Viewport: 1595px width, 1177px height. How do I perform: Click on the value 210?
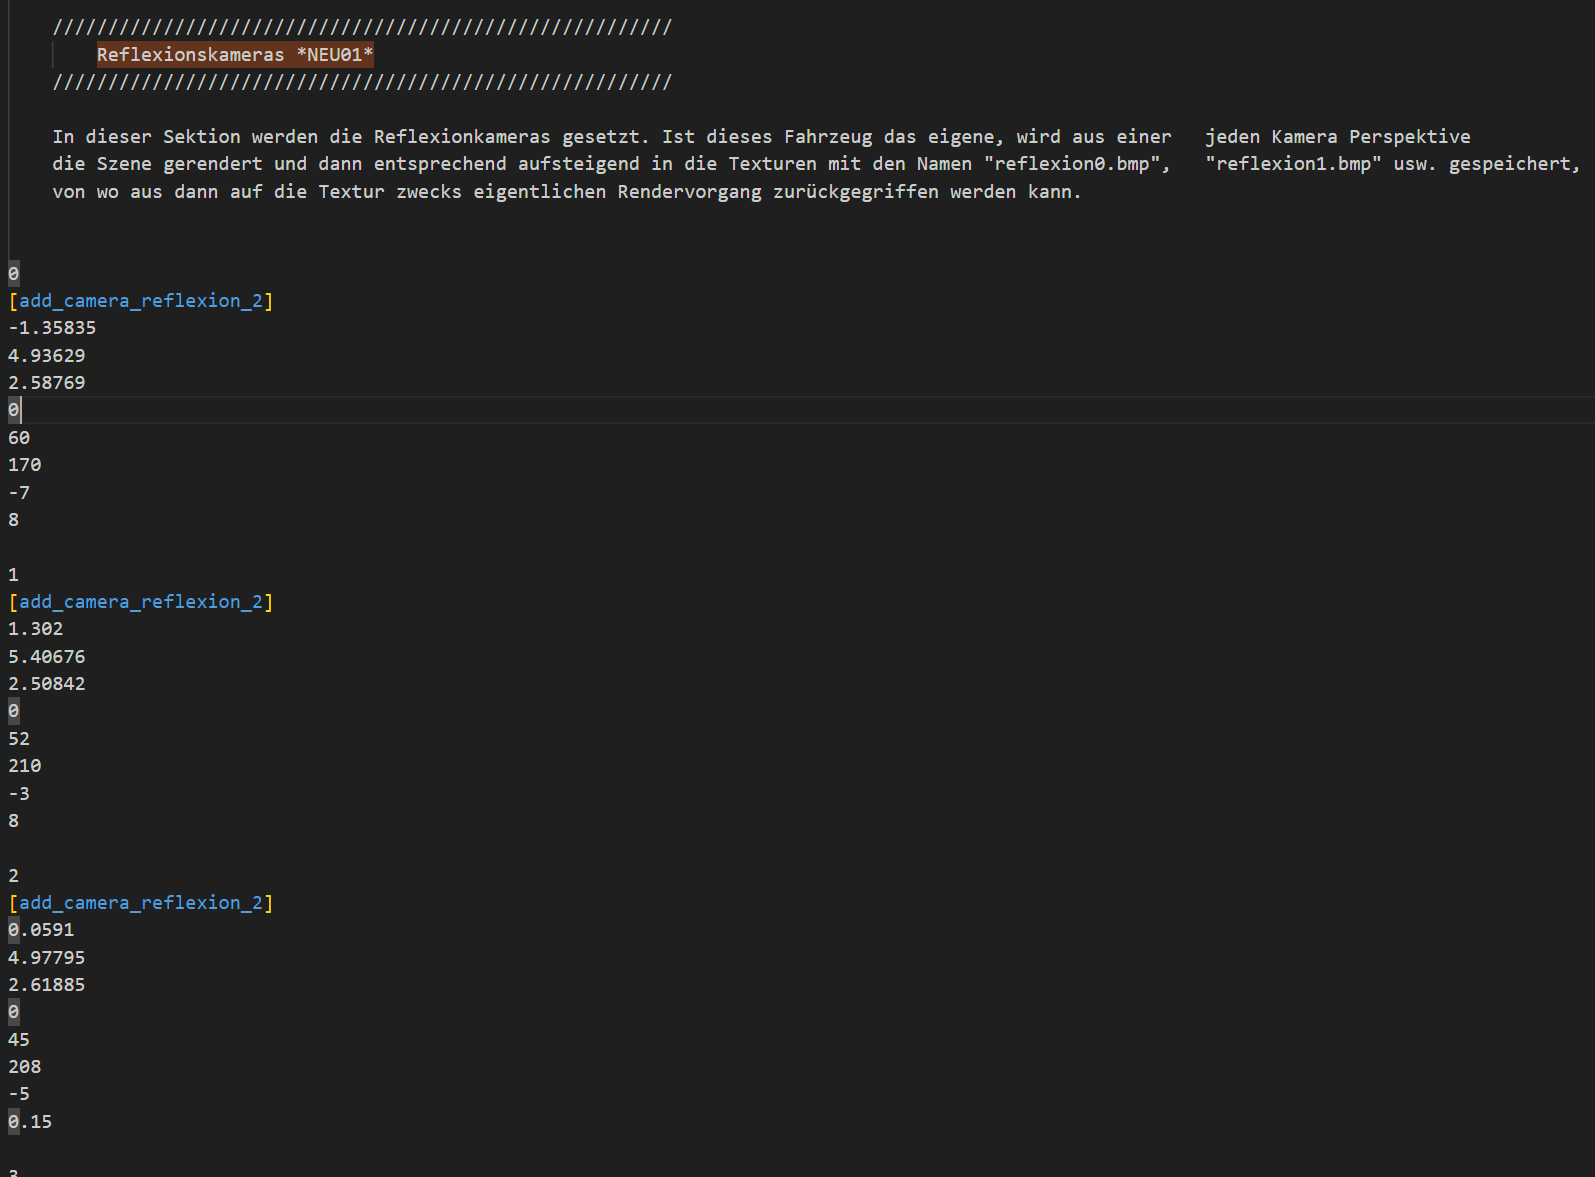click(25, 766)
